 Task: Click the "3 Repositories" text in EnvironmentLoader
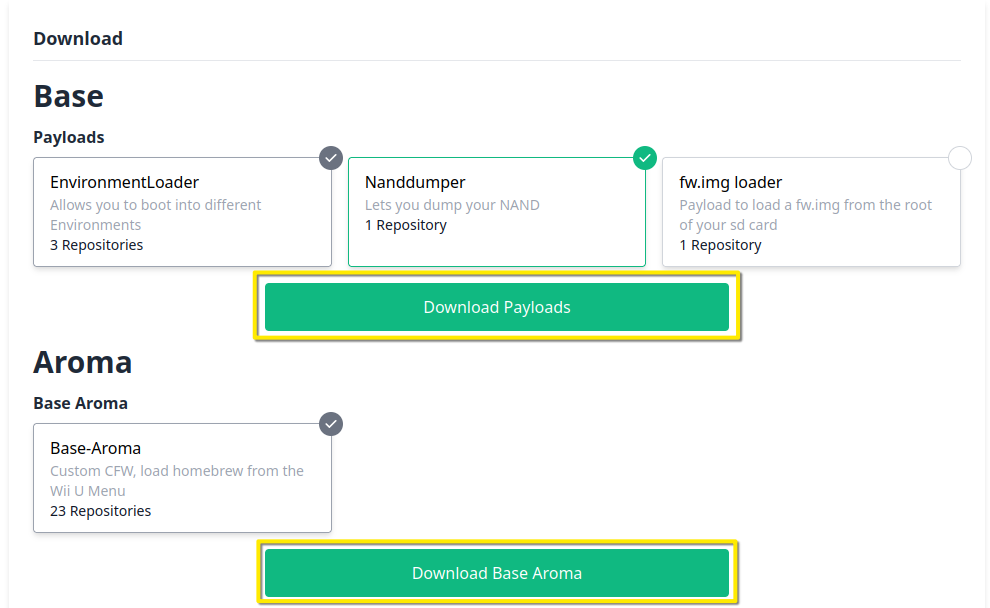[x=96, y=245]
